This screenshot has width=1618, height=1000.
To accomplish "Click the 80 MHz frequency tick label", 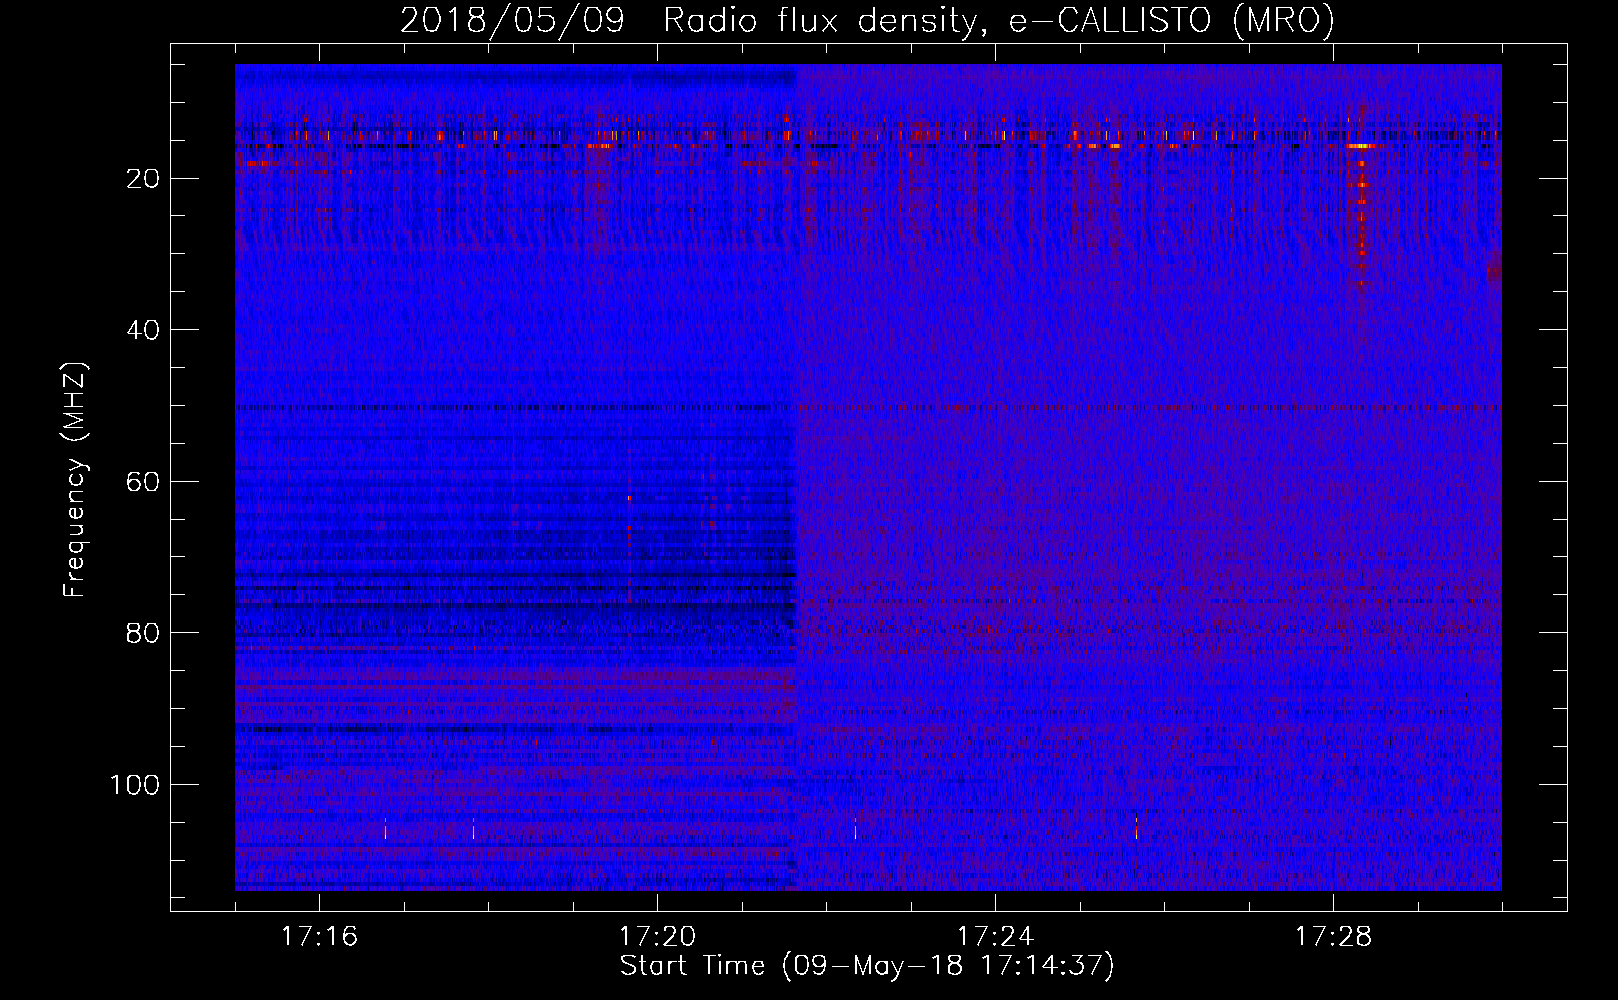I will 143,633.
